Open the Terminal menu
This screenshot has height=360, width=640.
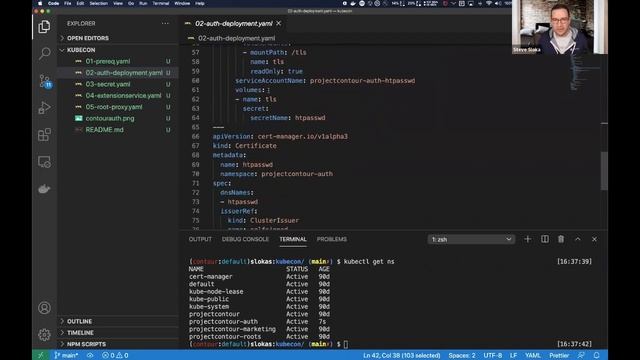[x=161, y=3]
